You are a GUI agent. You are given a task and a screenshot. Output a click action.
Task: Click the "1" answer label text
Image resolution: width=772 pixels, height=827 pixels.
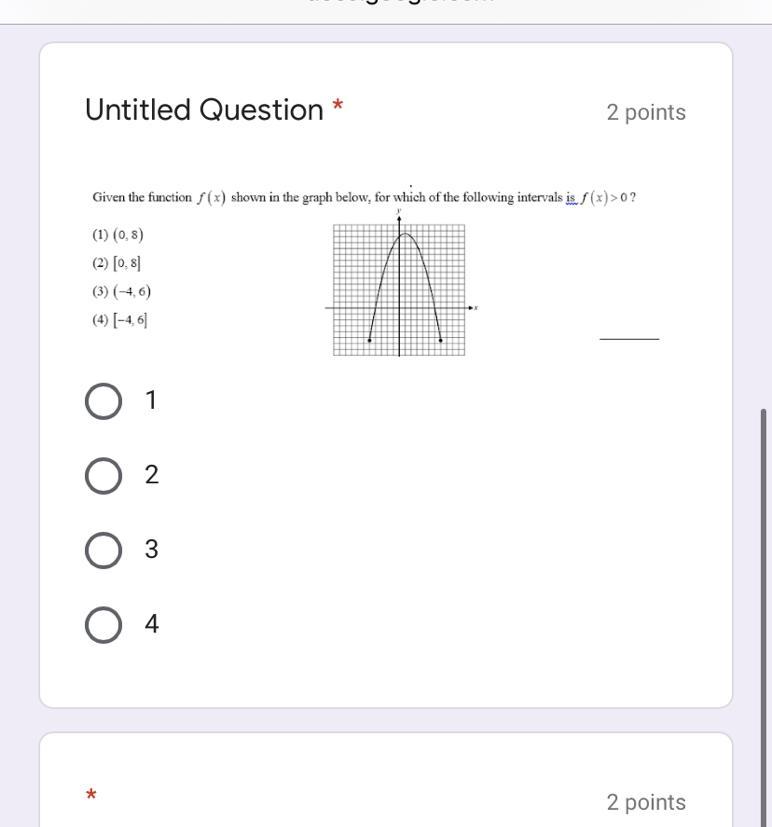click(x=151, y=400)
